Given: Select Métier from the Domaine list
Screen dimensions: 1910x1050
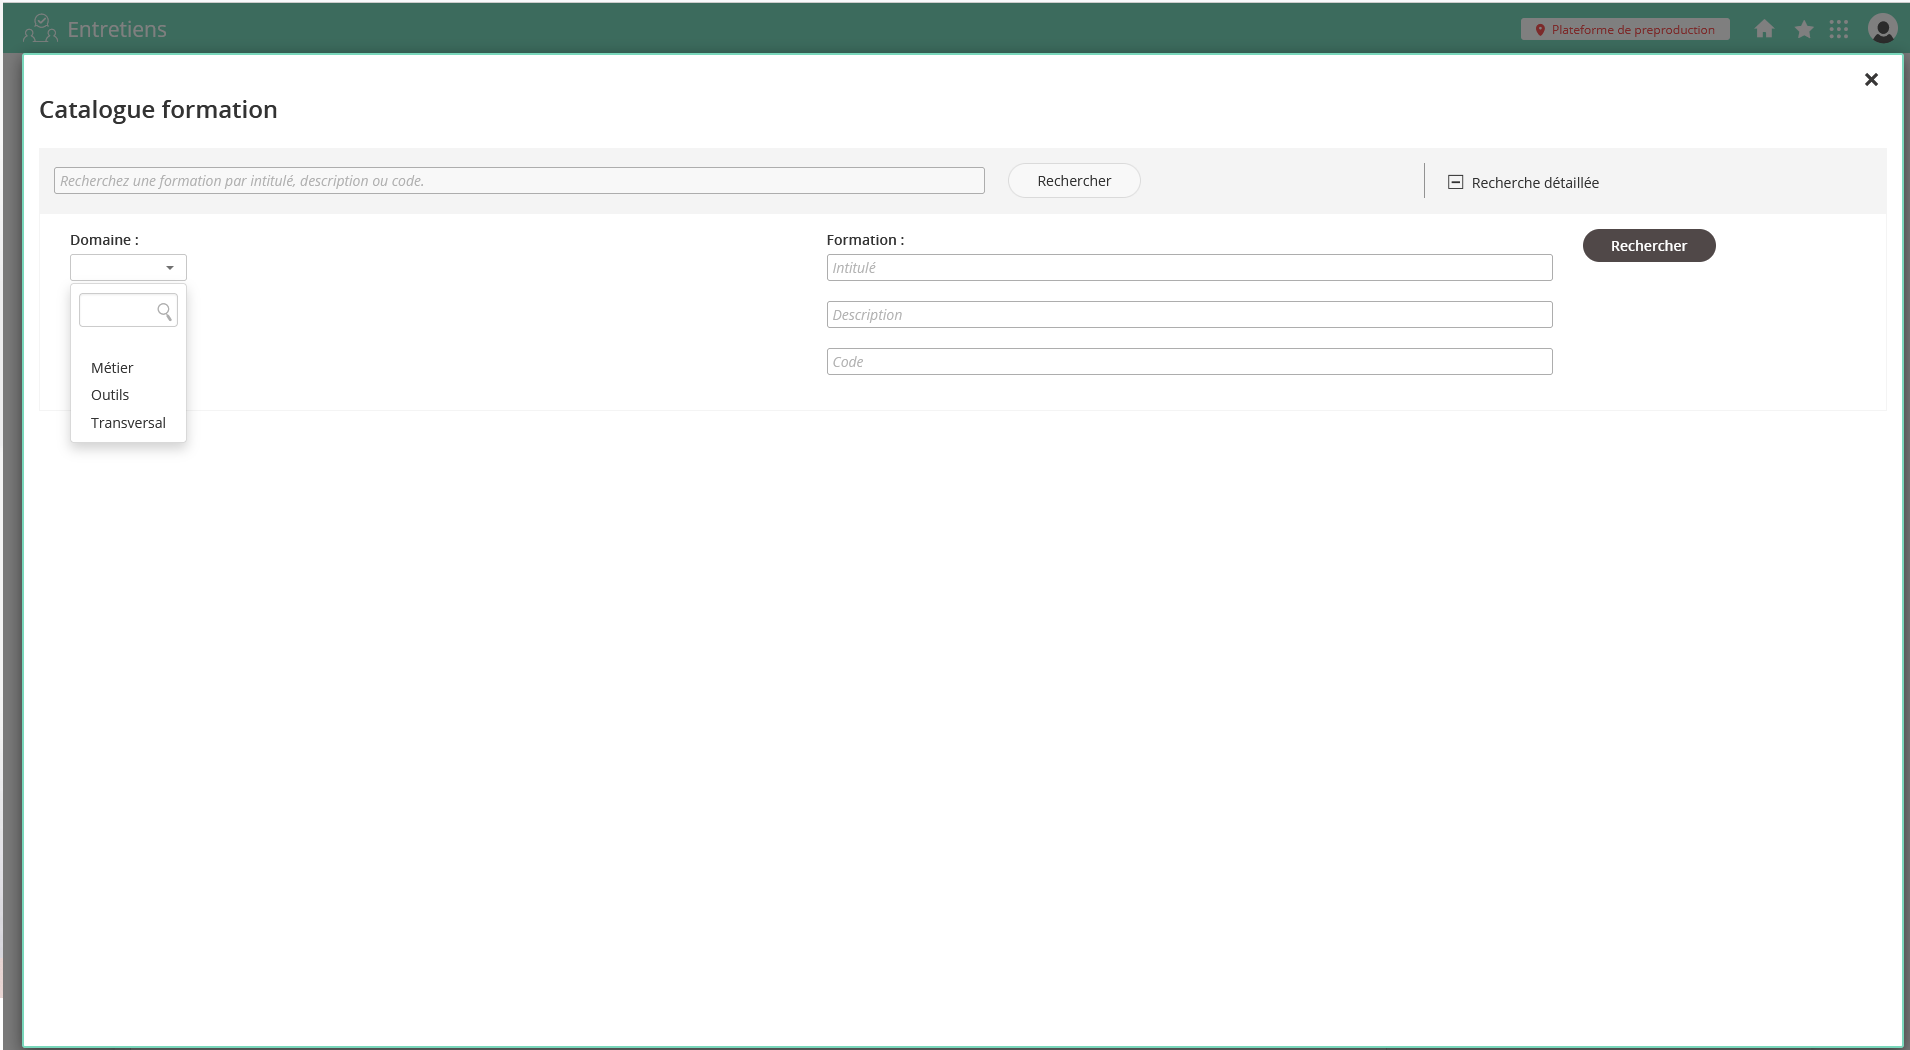Looking at the screenshot, I should point(112,368).
